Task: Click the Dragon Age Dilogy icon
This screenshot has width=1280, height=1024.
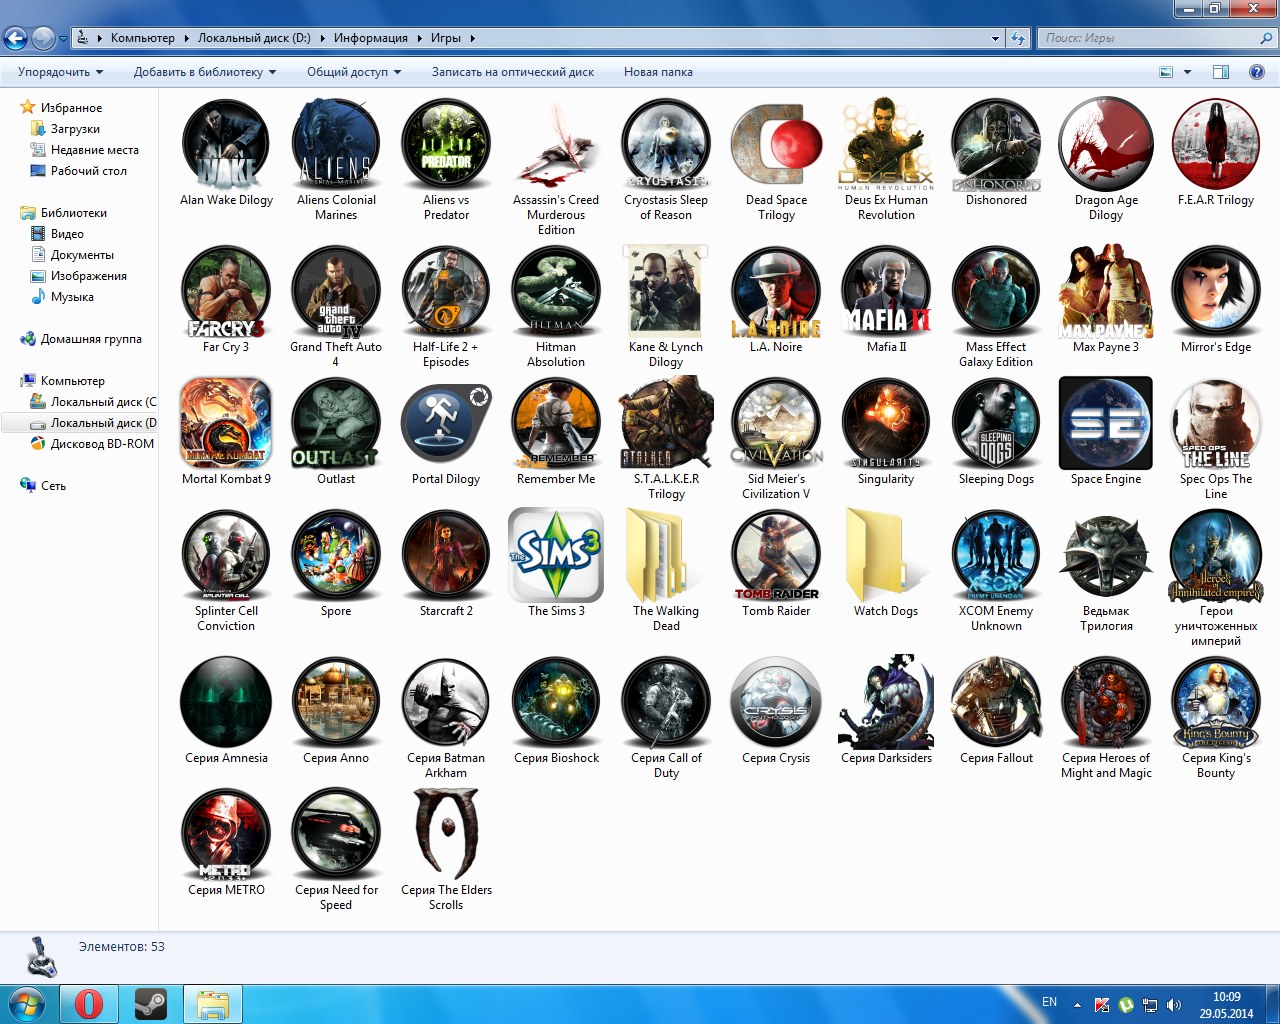Action: tap(1106, 144)
